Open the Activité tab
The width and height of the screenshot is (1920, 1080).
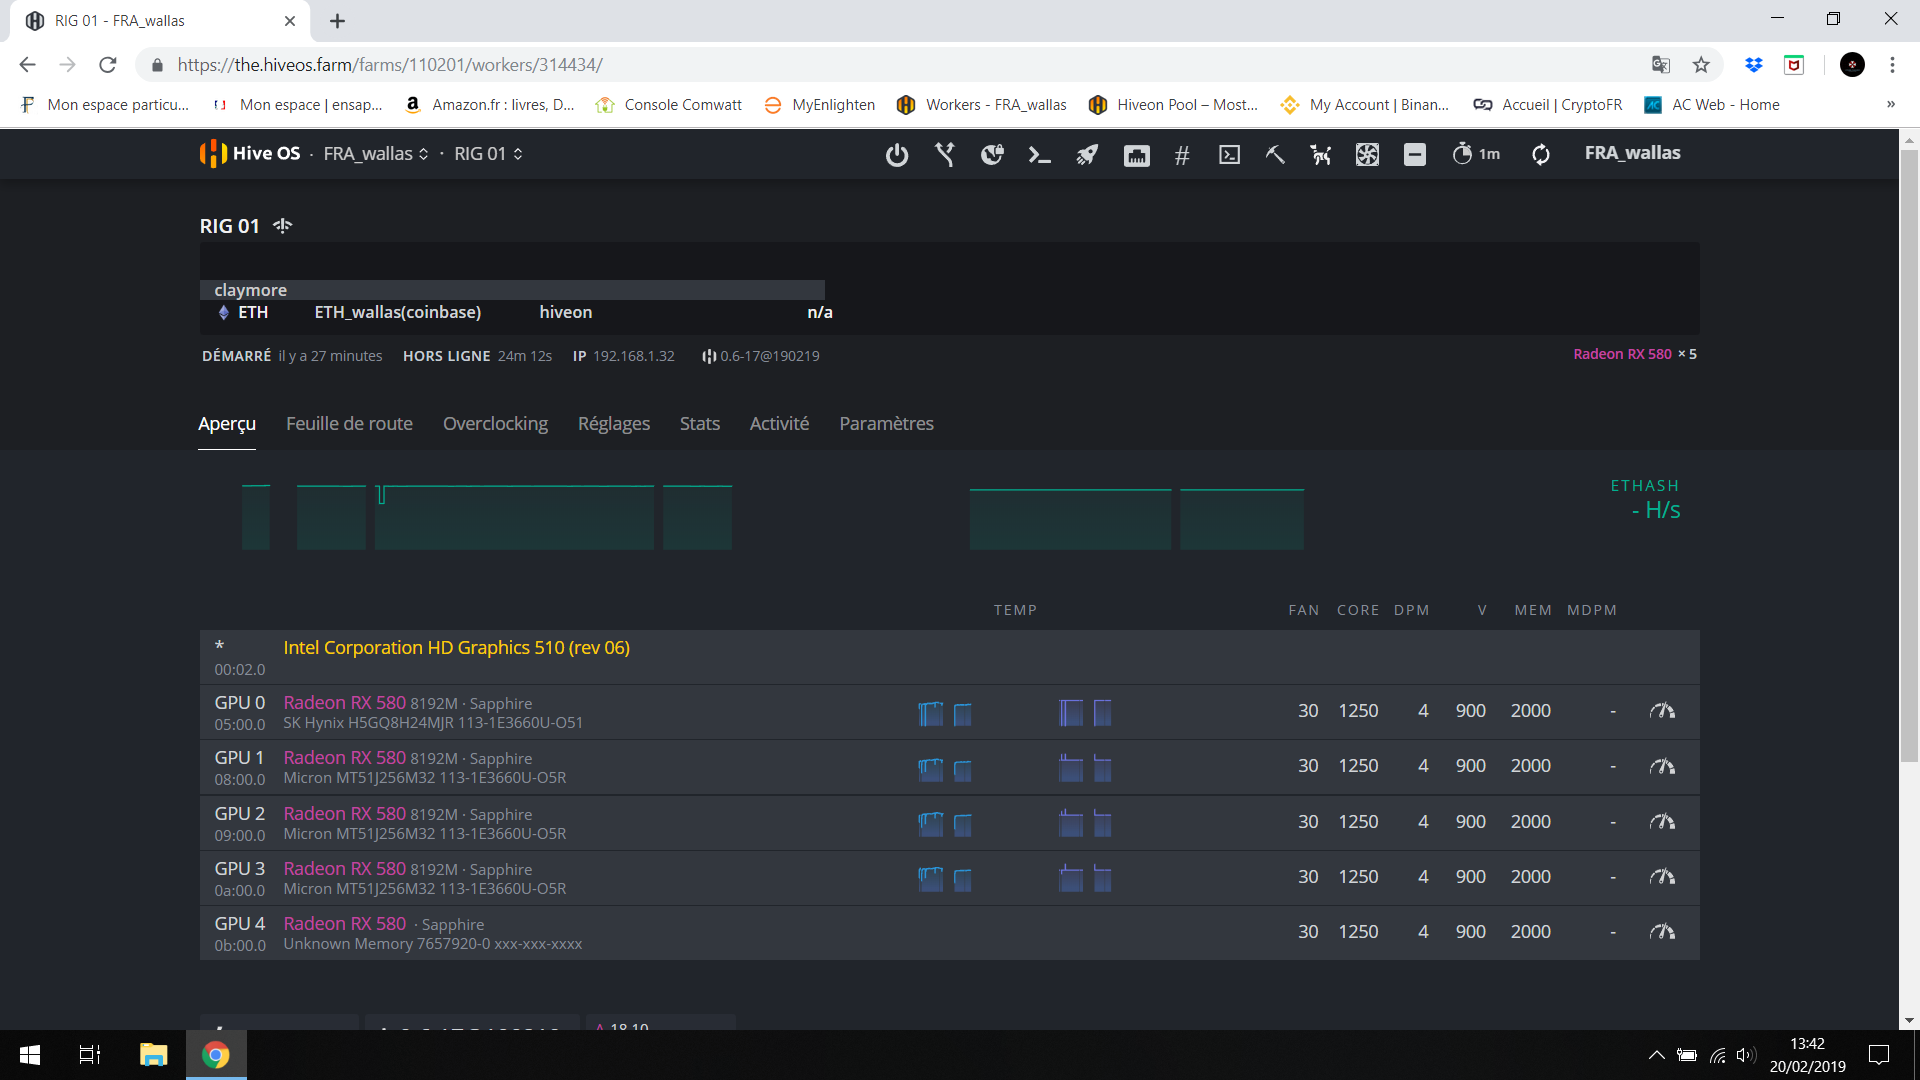[x=779, y=424]
